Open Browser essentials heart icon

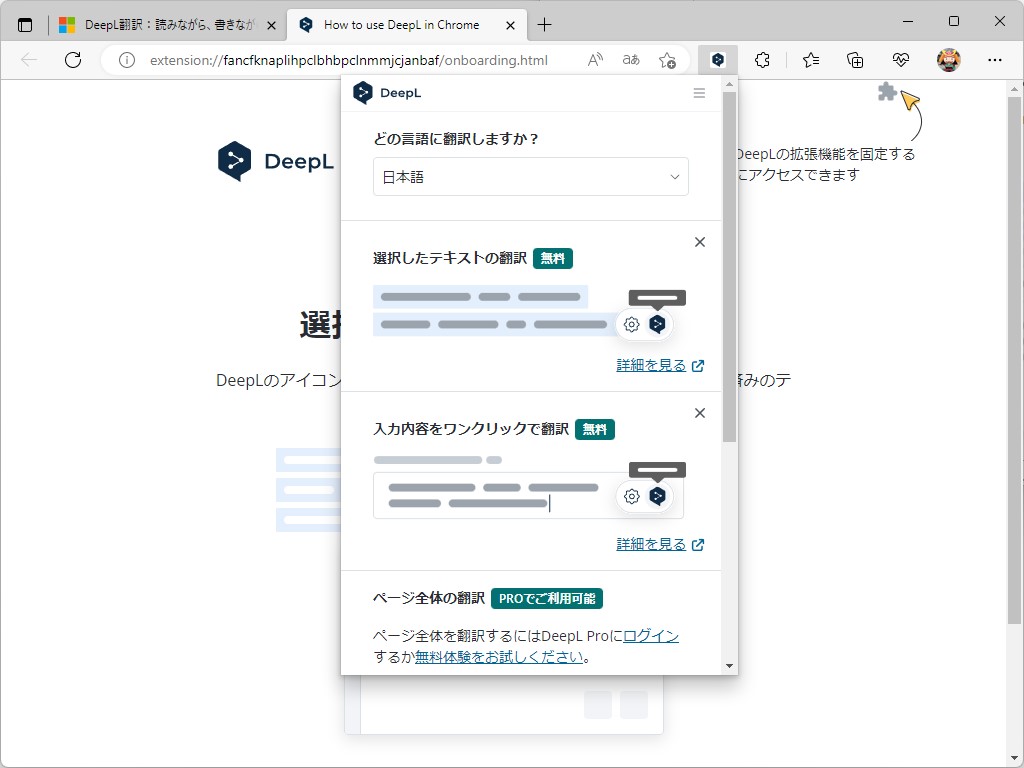click(901, 60)
